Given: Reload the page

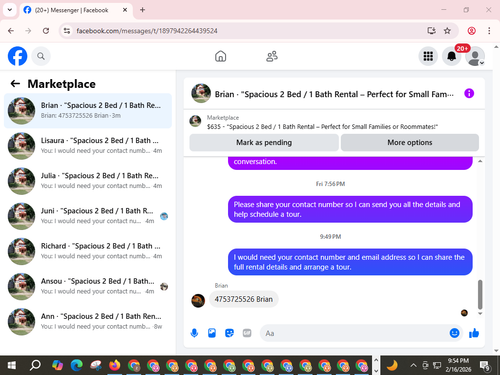Looking at the screenshot, I should pyautogui.click(x=46, y=31).
